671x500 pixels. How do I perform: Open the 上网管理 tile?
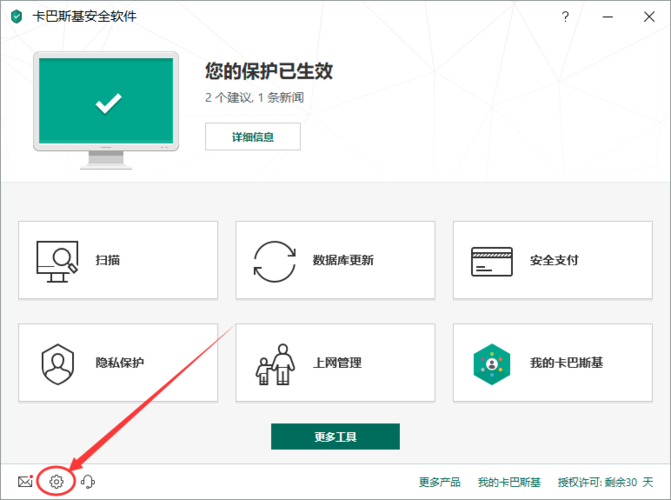pyautogui.click(x=335, y=363)
